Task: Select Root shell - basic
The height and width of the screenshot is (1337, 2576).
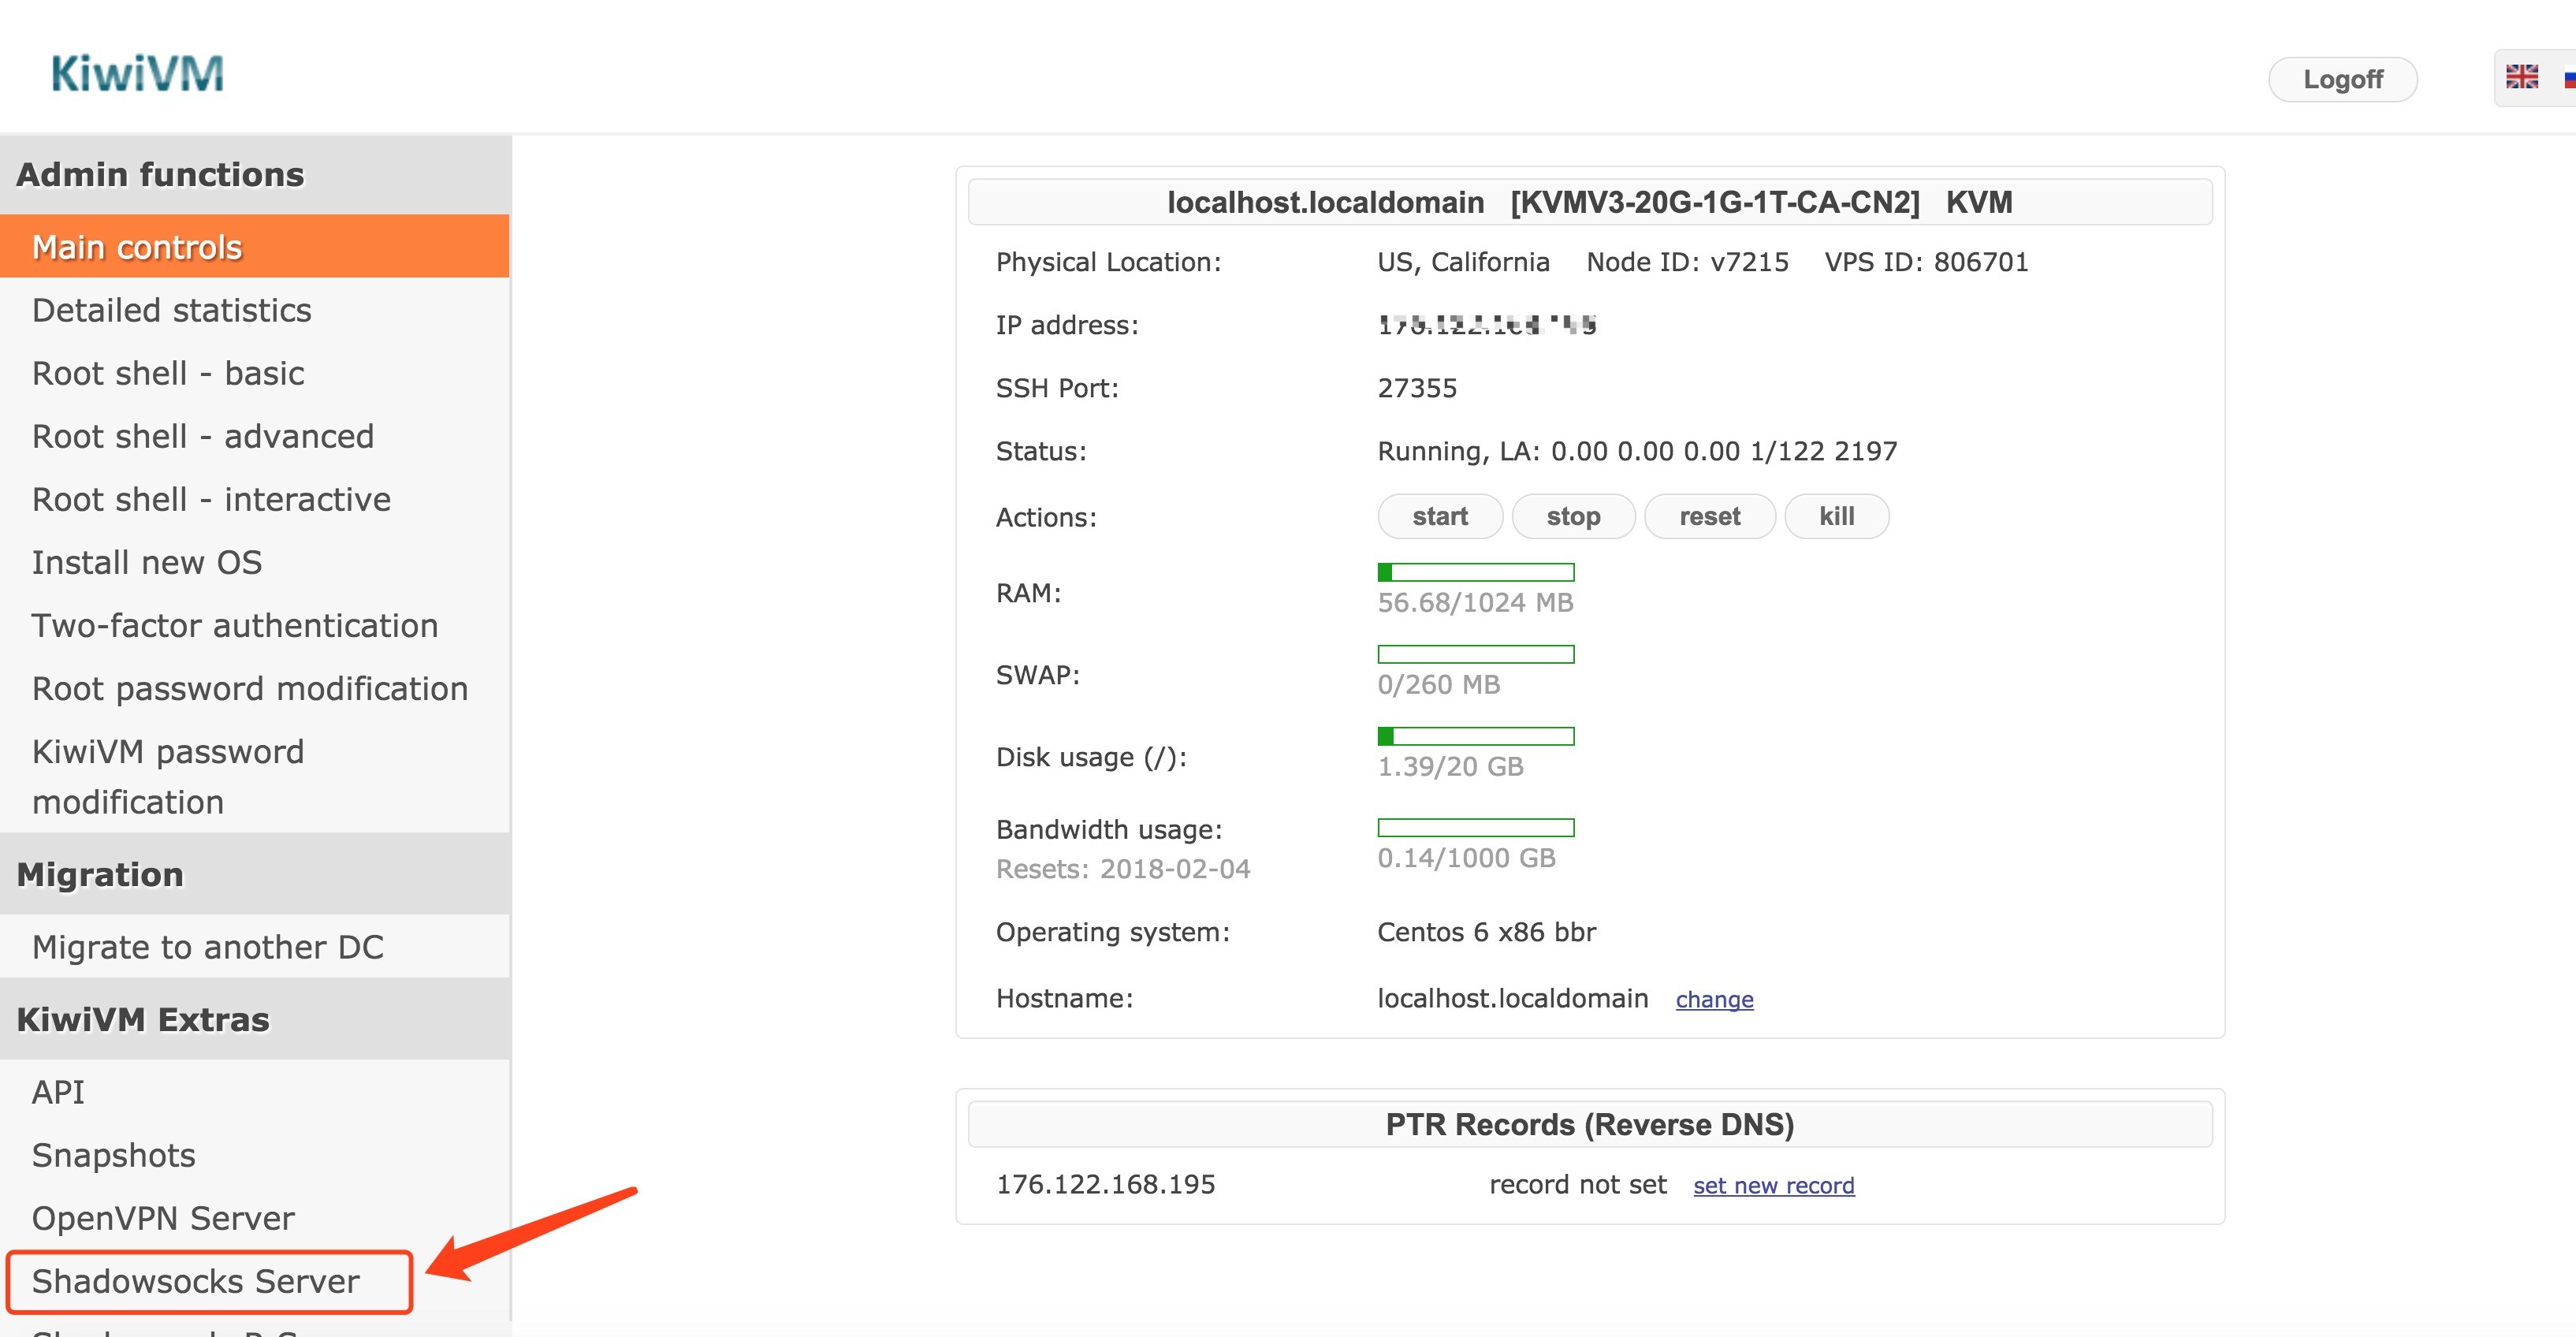Action: click(168, 373)
